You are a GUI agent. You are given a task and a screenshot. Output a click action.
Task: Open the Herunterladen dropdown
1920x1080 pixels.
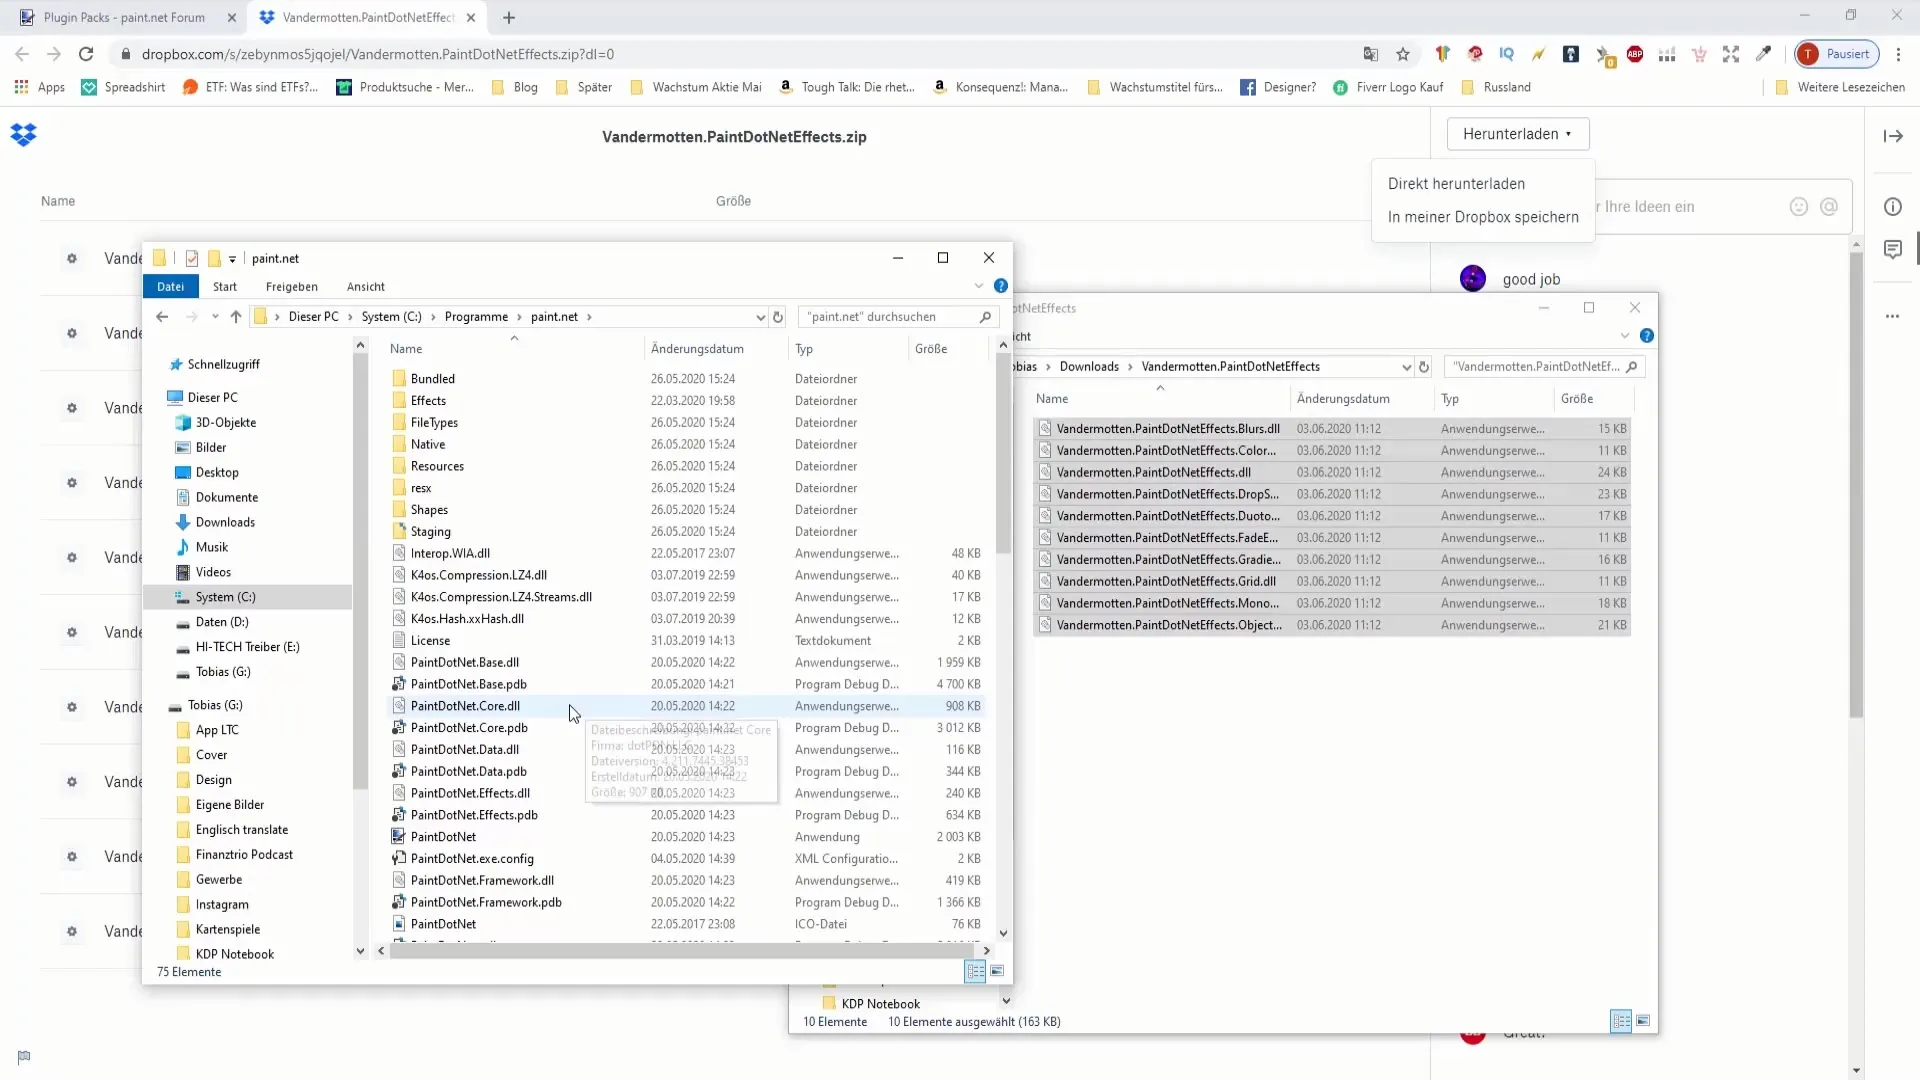(1517, 134)
